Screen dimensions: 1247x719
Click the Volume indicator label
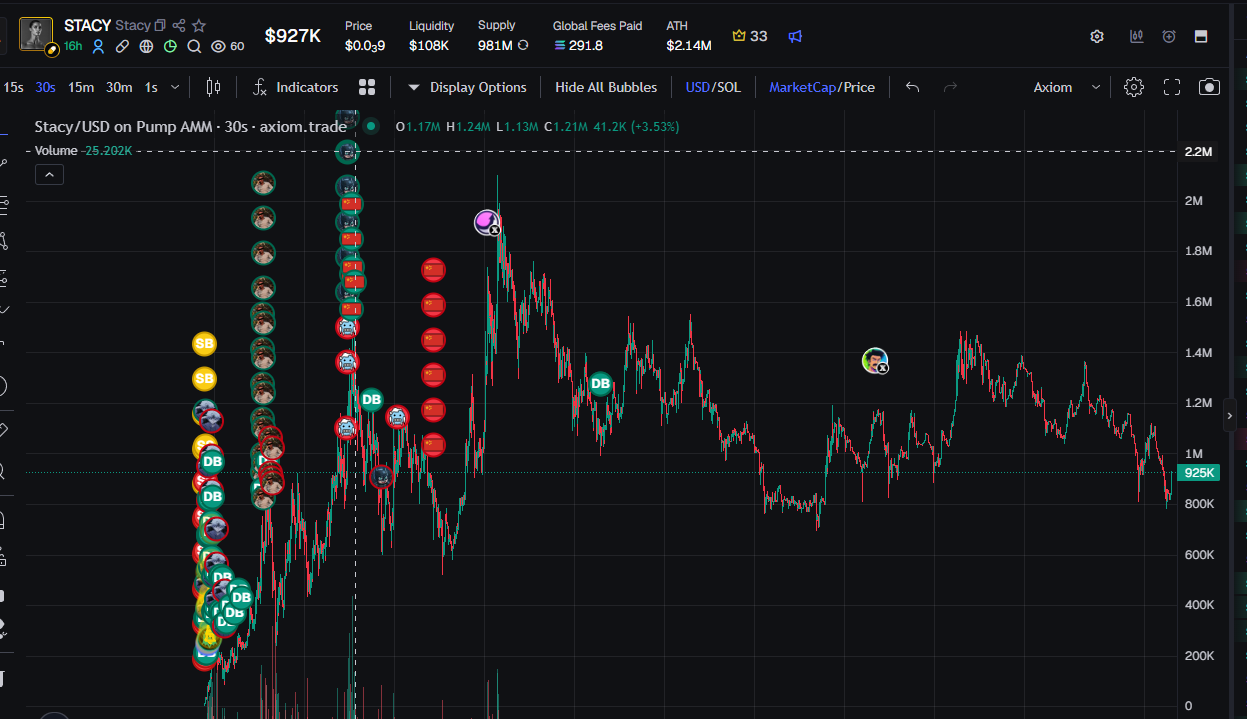click(x=56, y=150)
